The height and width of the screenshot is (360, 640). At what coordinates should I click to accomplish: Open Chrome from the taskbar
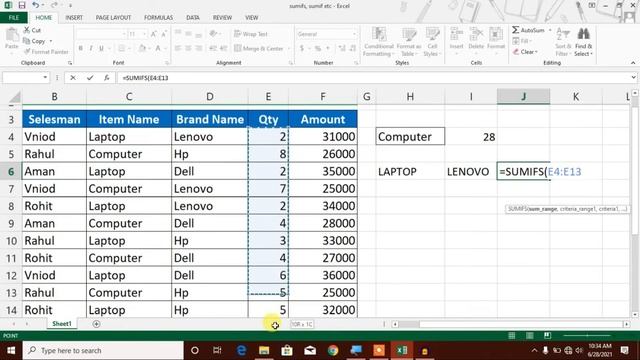[x=333, y=350]
